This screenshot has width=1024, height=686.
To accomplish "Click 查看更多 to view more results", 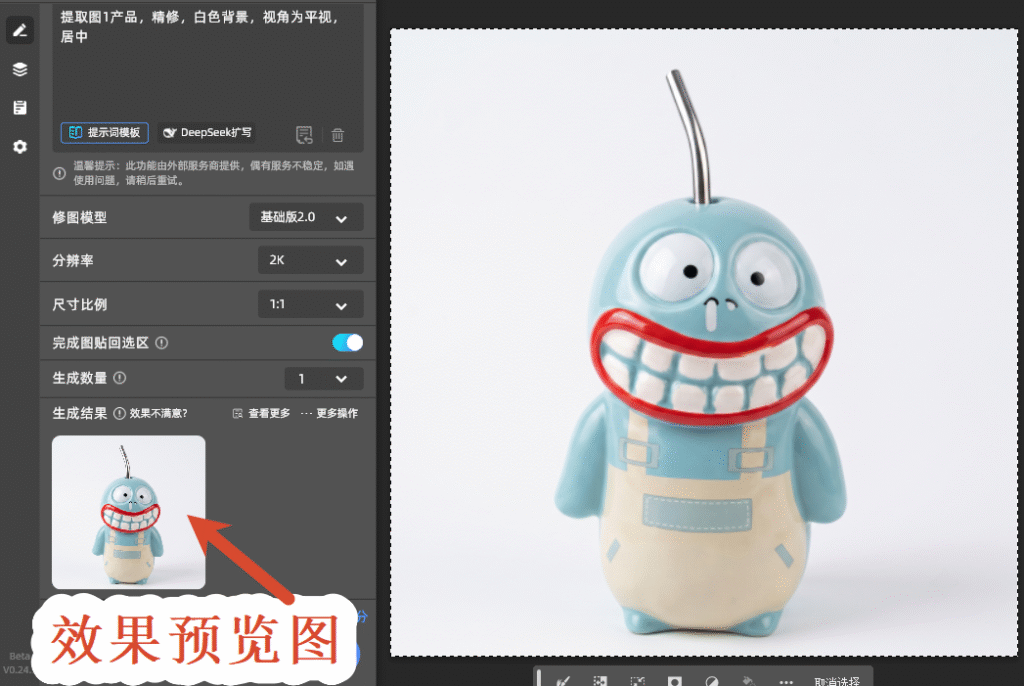I will pos(261,413).
